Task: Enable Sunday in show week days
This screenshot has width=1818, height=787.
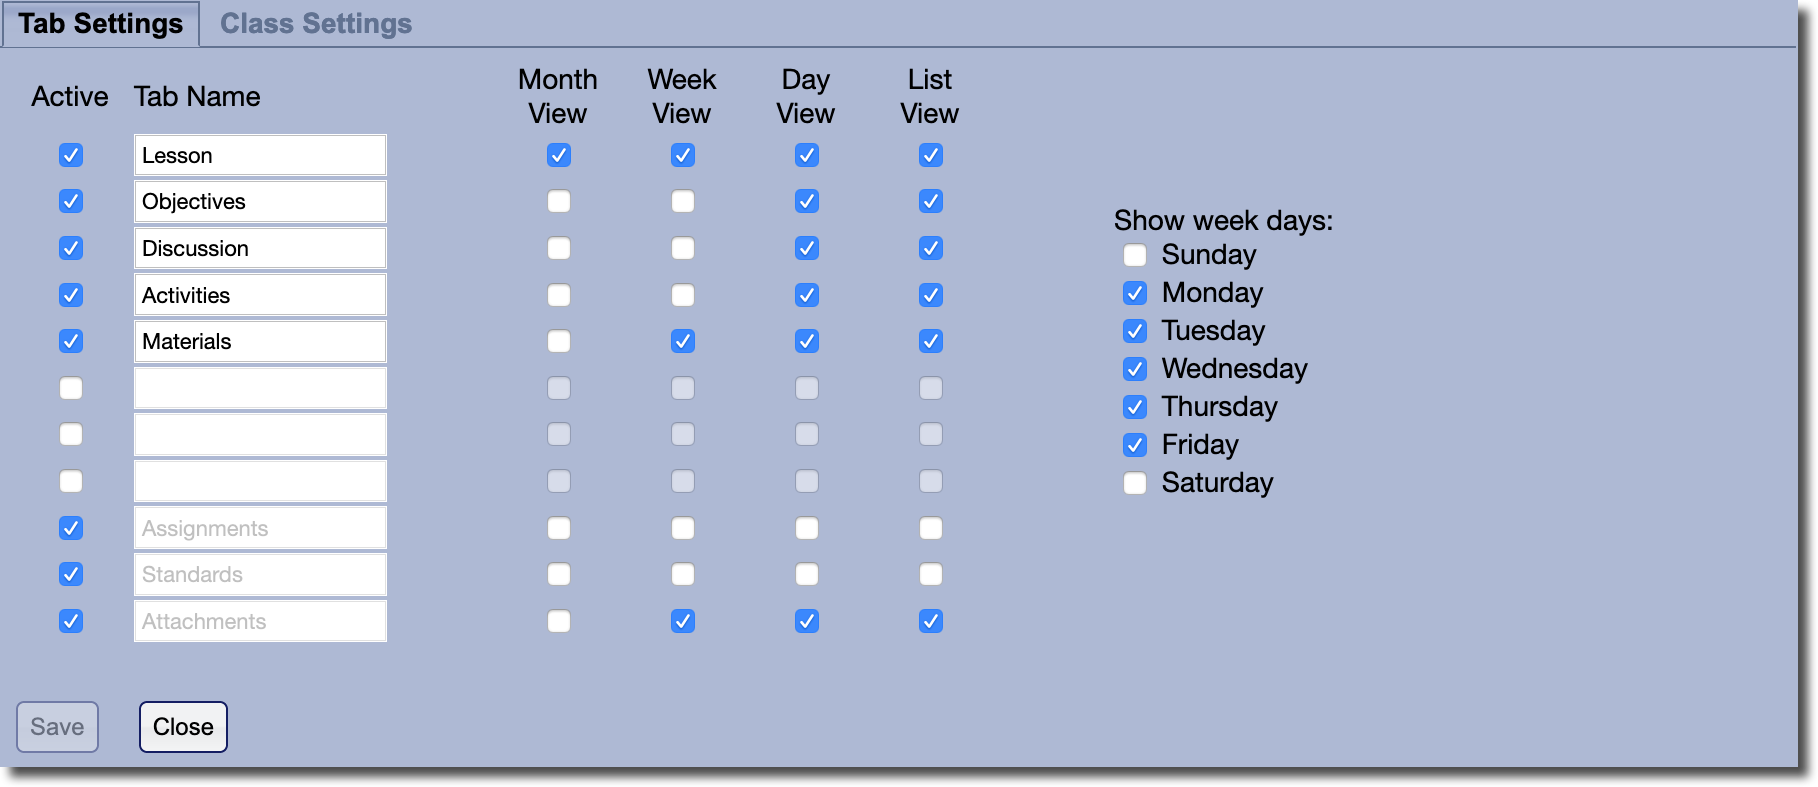Action: point(1135,255)
